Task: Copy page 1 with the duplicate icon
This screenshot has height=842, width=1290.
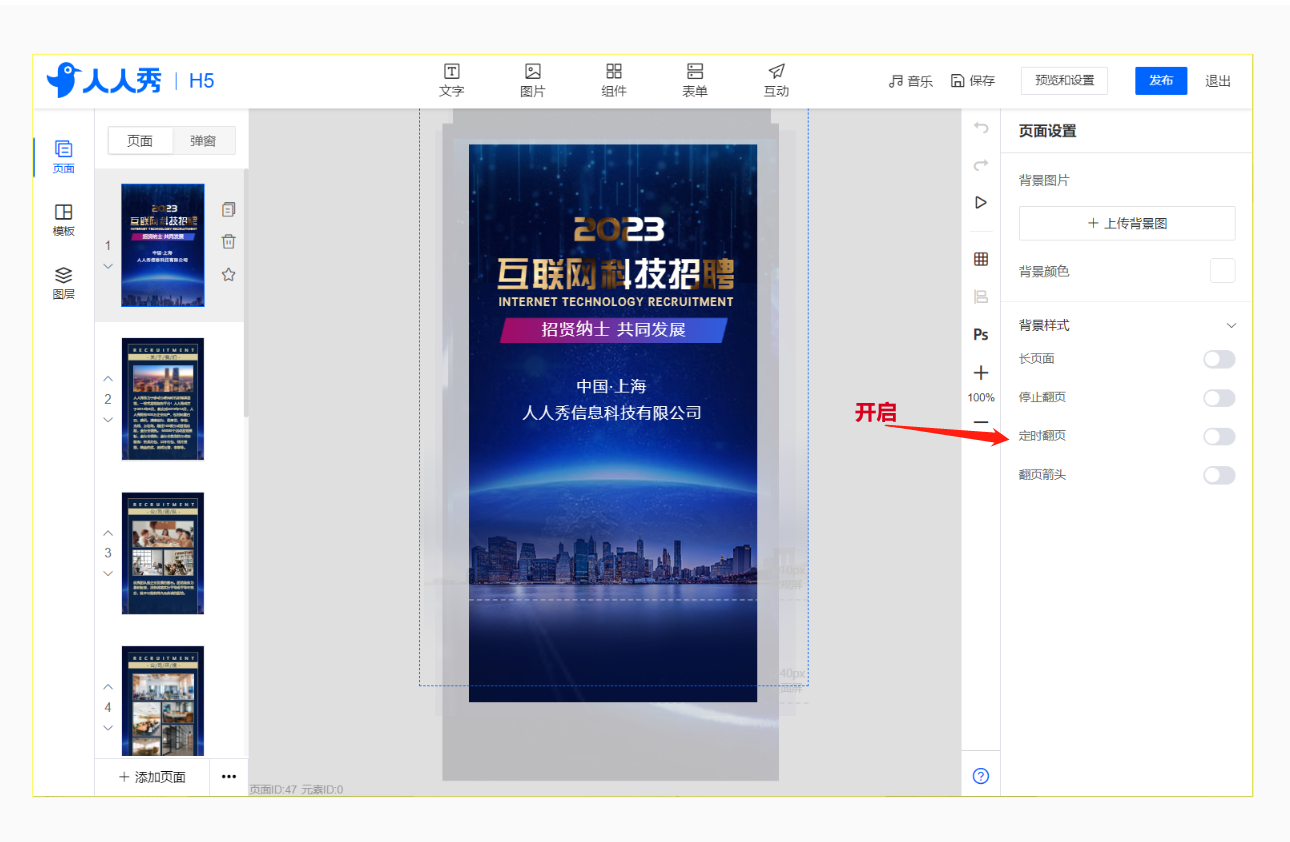Action: pyautogui.click(x=228, y=209)
